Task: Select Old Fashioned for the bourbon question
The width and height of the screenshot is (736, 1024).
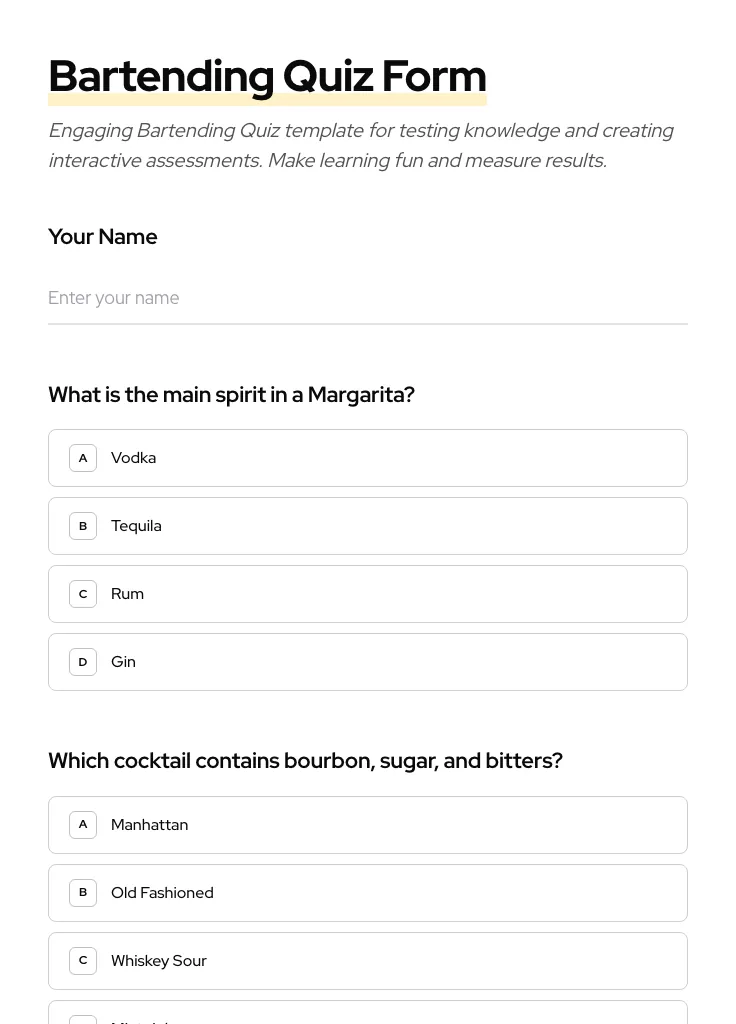Action: [x=368, y=892]
